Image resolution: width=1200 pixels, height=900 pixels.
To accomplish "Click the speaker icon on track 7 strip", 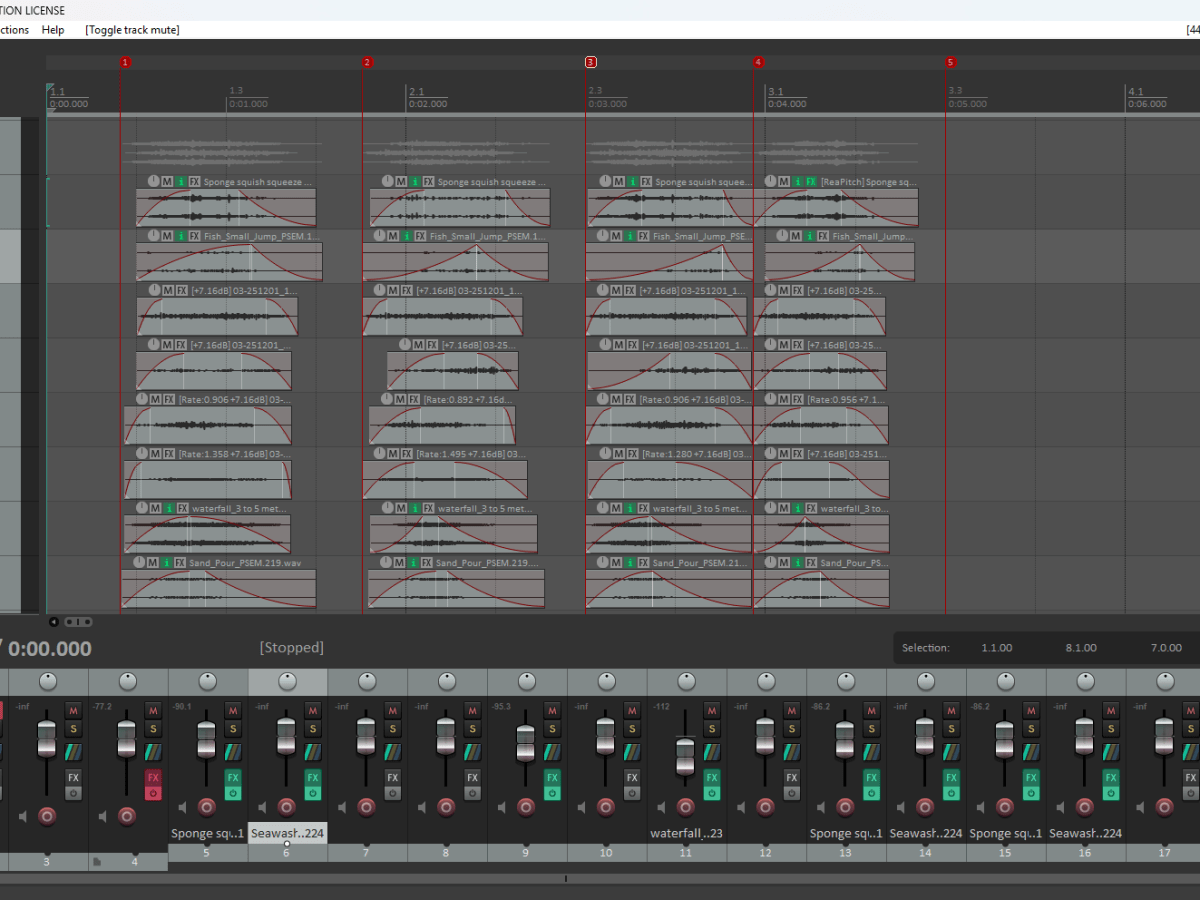I will (341, 807).
